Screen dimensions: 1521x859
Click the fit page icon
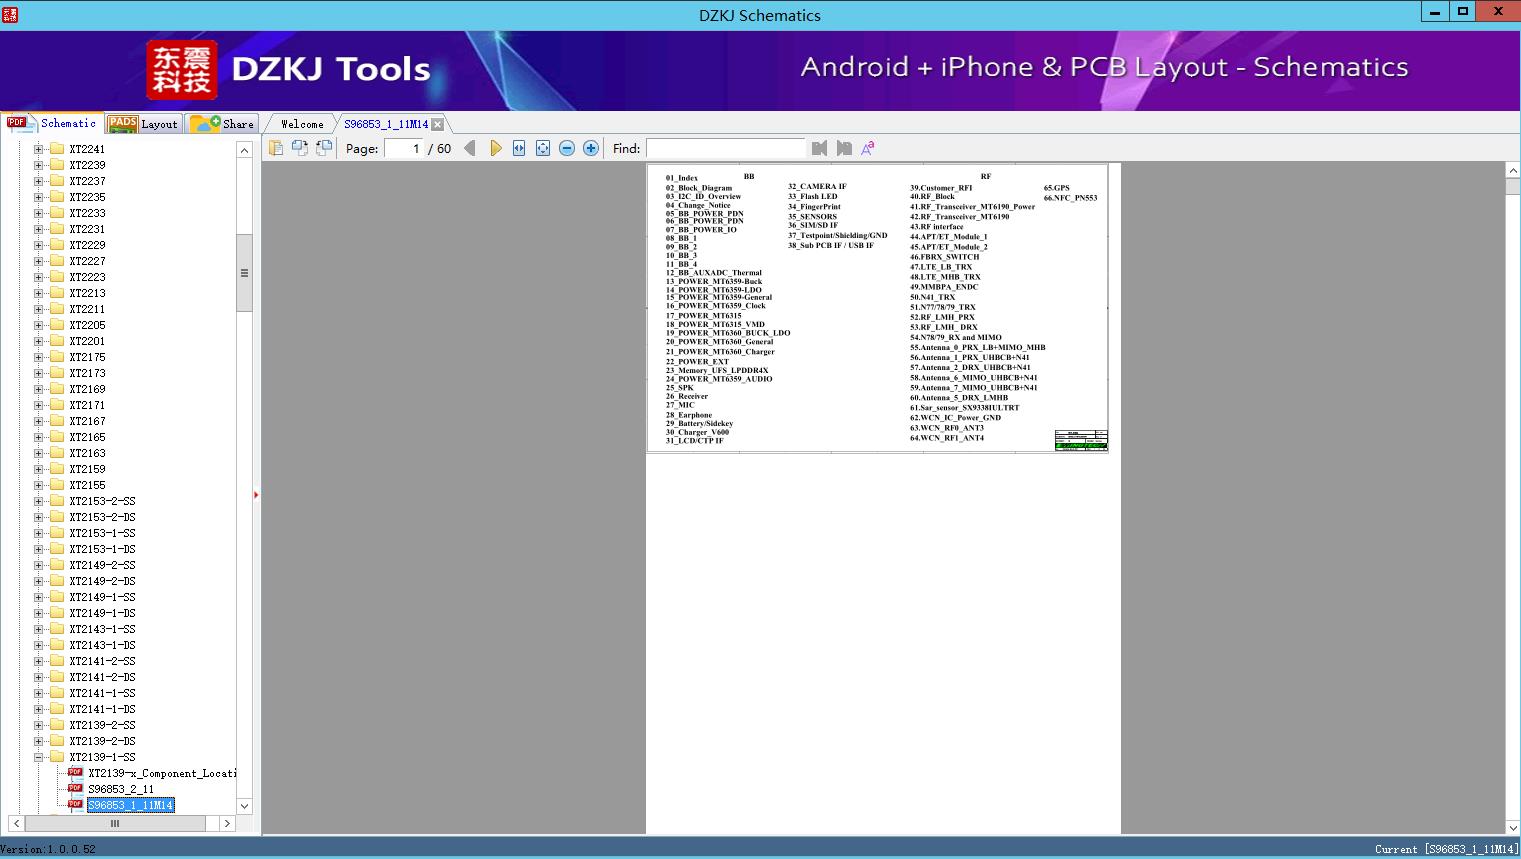(543, 148)
